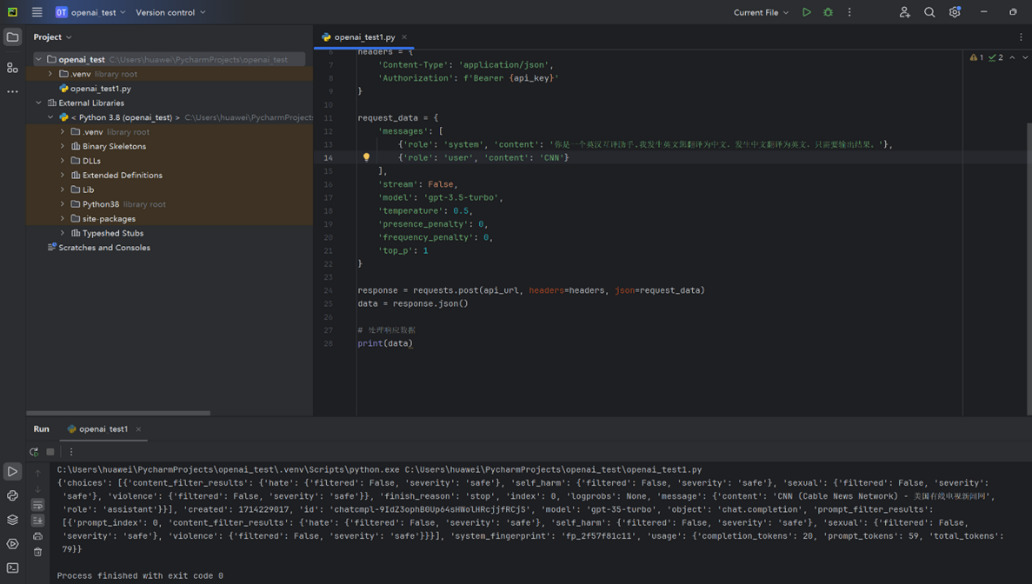Collapse Python 3.8 (openai_test) node
Image resolution: width=1032 pixels, height=584 pixels.
(50, 117)
